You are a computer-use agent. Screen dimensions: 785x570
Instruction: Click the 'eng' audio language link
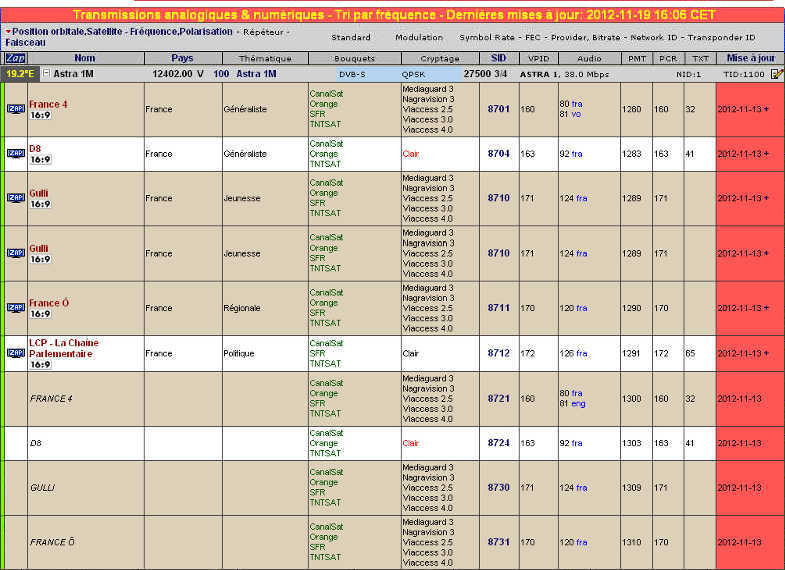click(578, 404)
